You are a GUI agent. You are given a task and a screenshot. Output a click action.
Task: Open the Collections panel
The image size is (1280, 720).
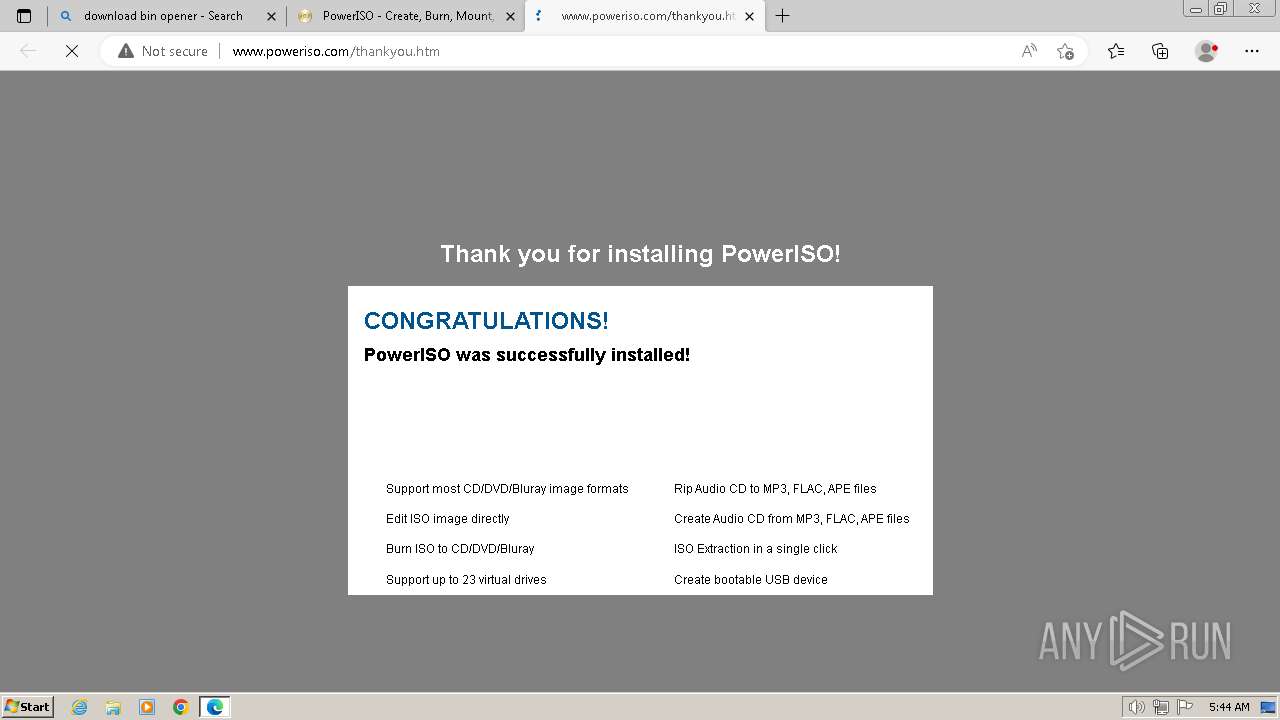(x=1160, y=51)
